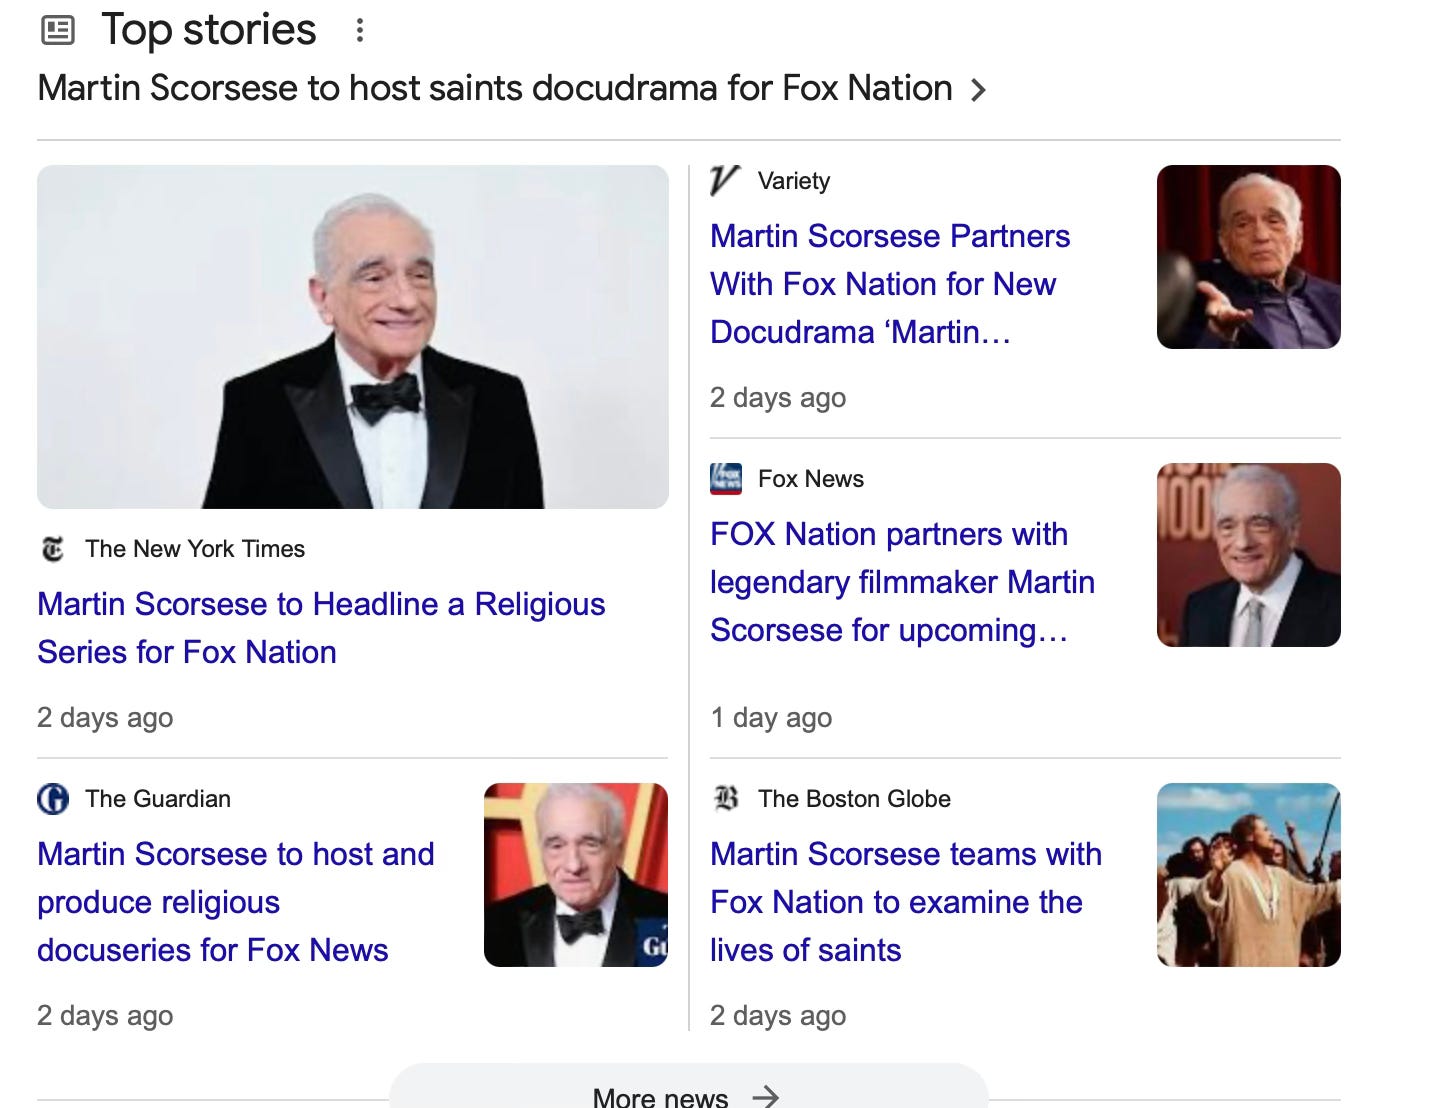Click '2 days ago' under Boston Globe story
Screen dimensions: 1436x1108
point(778,1016)
